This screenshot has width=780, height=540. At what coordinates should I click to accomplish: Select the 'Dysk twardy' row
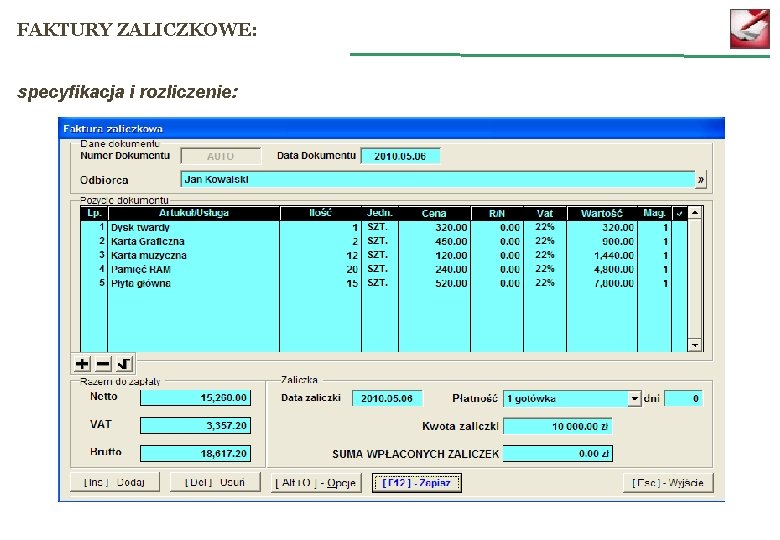click(384, 227)
